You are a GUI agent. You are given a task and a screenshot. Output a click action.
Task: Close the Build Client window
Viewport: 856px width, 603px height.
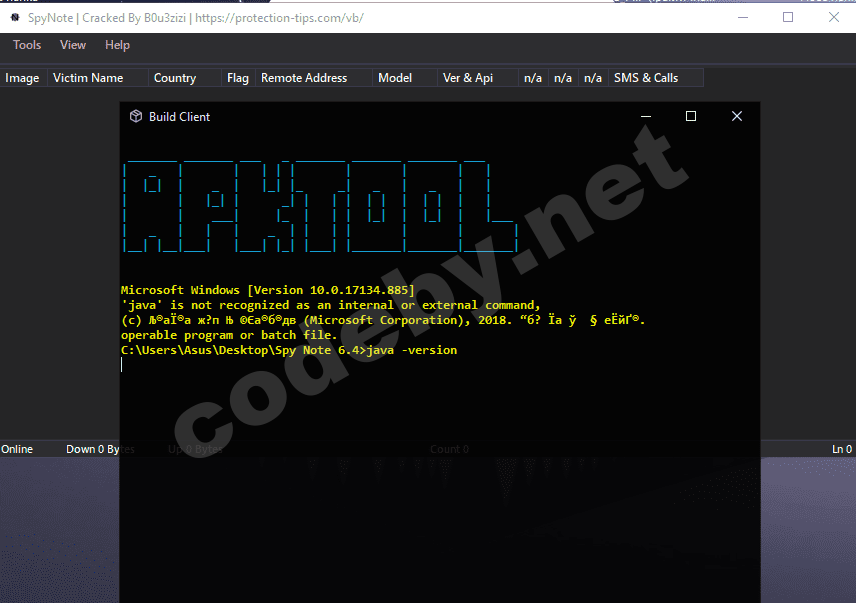pos(736,116)
